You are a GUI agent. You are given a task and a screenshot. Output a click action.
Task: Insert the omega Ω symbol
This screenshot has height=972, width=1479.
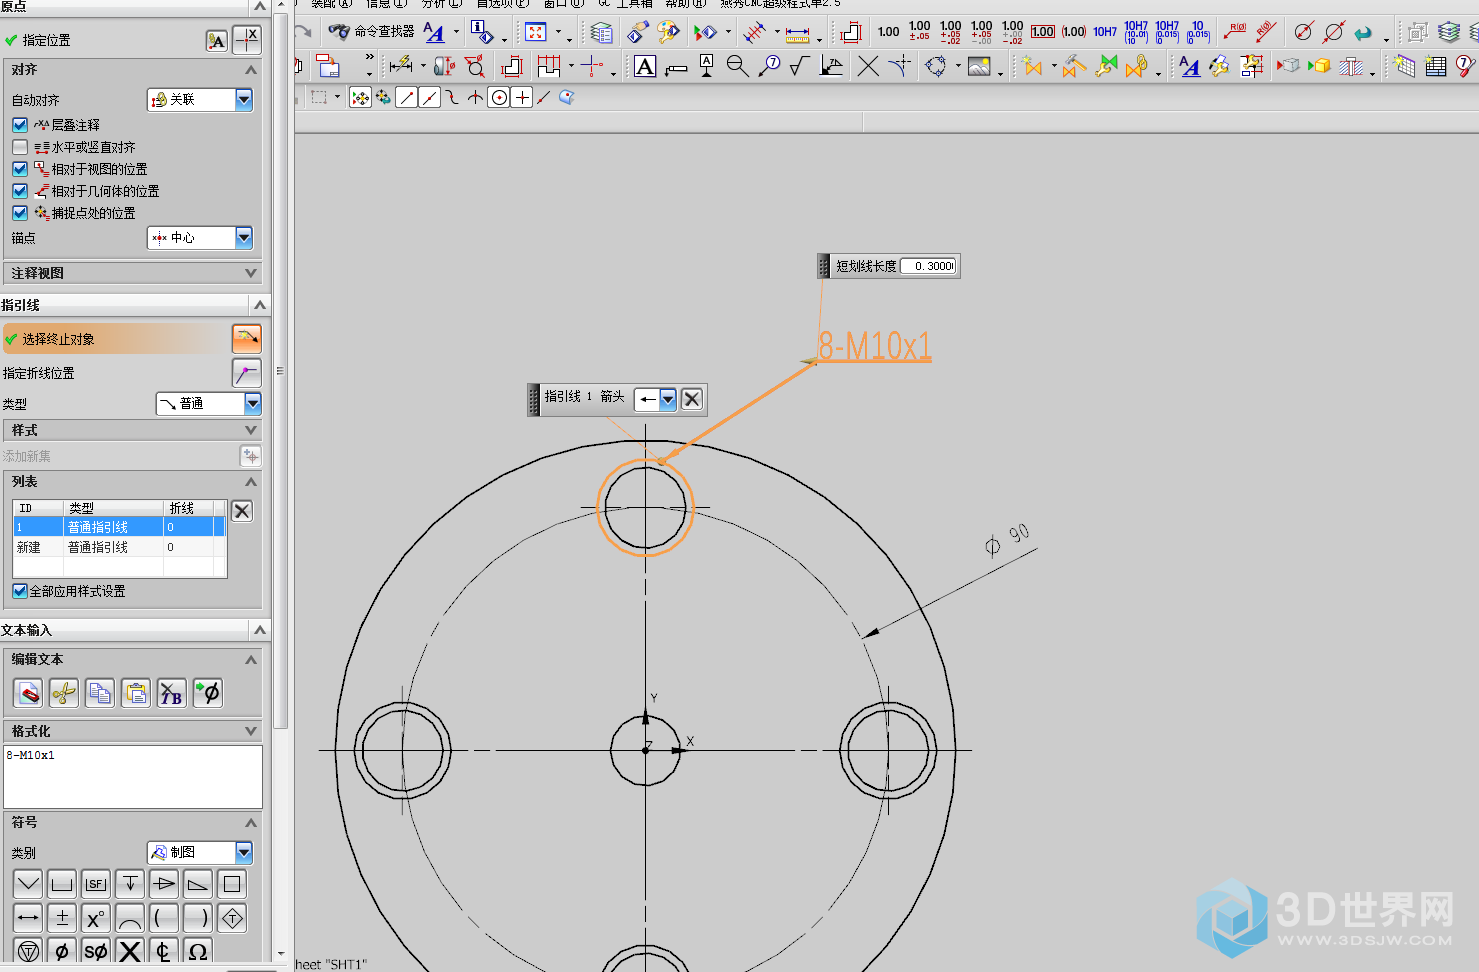[x=198, y=951]
